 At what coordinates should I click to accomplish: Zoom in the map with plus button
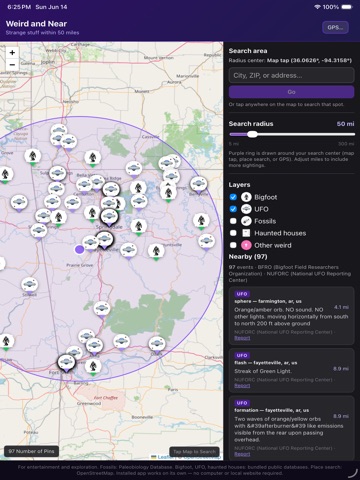[12, 52]
